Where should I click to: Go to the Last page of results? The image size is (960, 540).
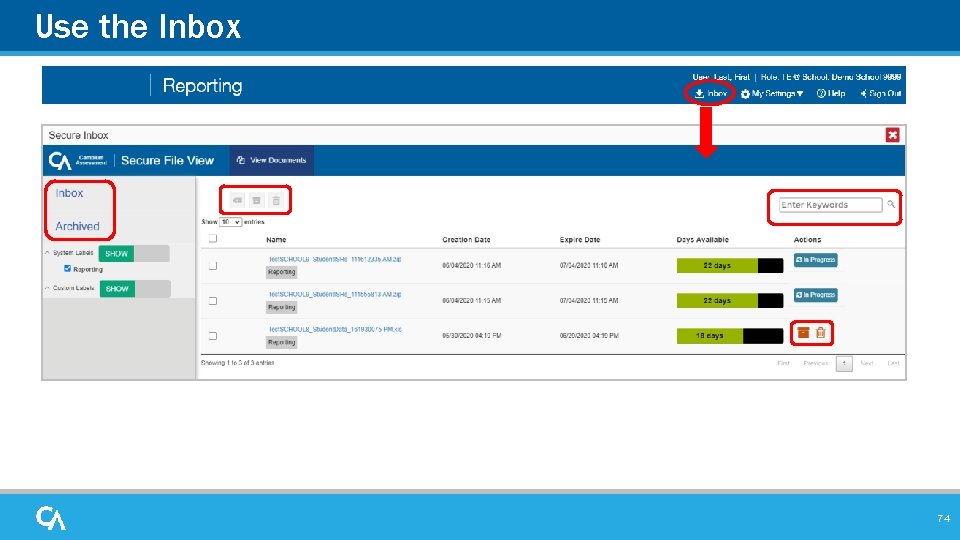(x=893, y=363)
